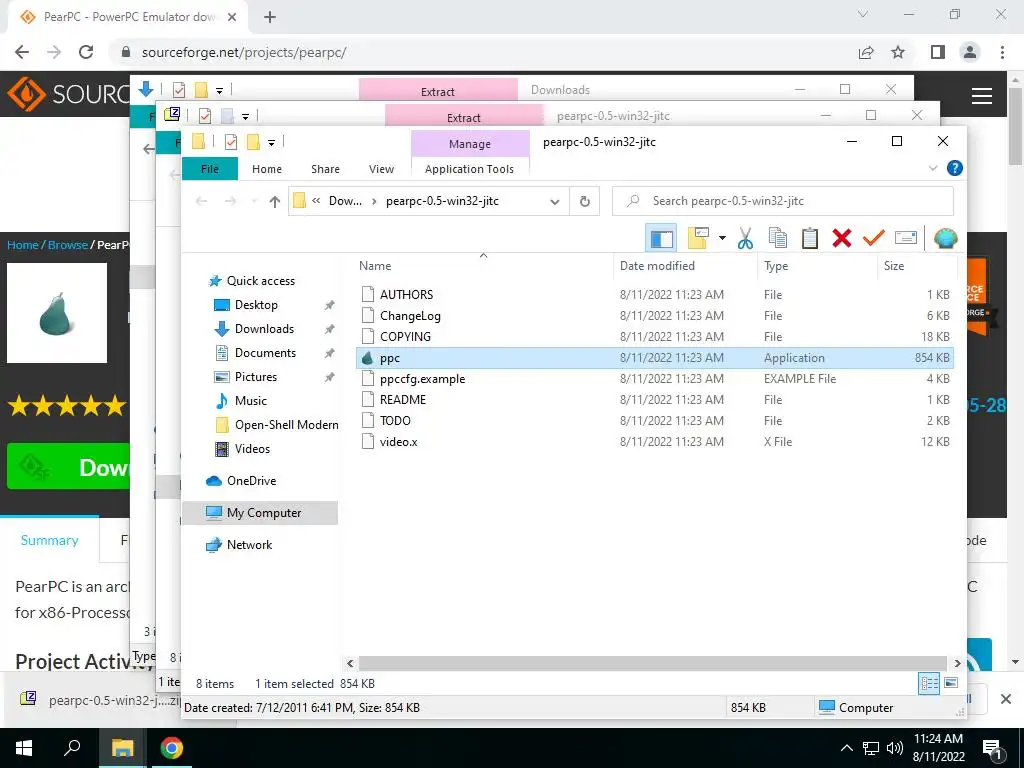Click the red X Delete icon
The width and height of the screenshot is (1024, 768).
tap(842, 238)
